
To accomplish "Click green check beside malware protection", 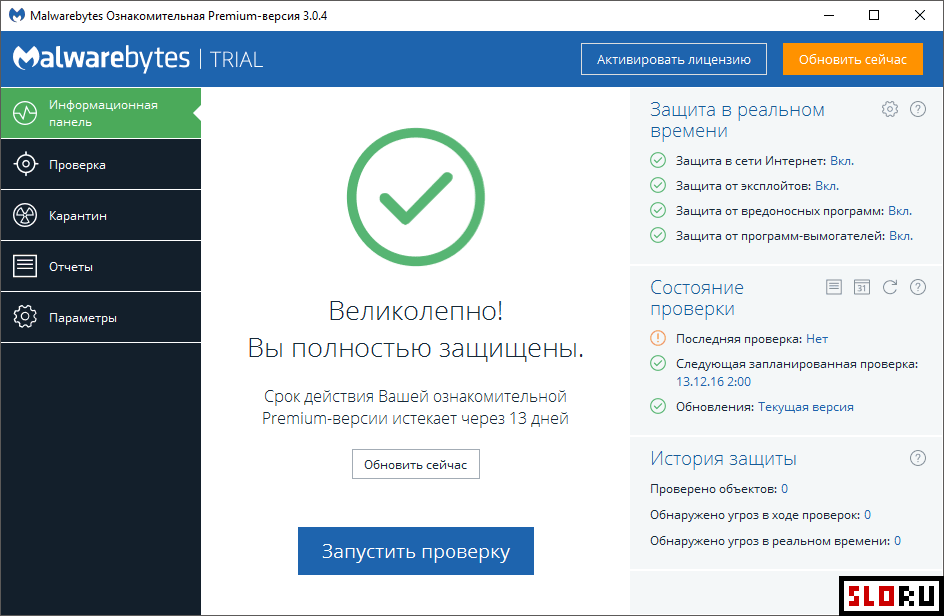I will [658, 210].
